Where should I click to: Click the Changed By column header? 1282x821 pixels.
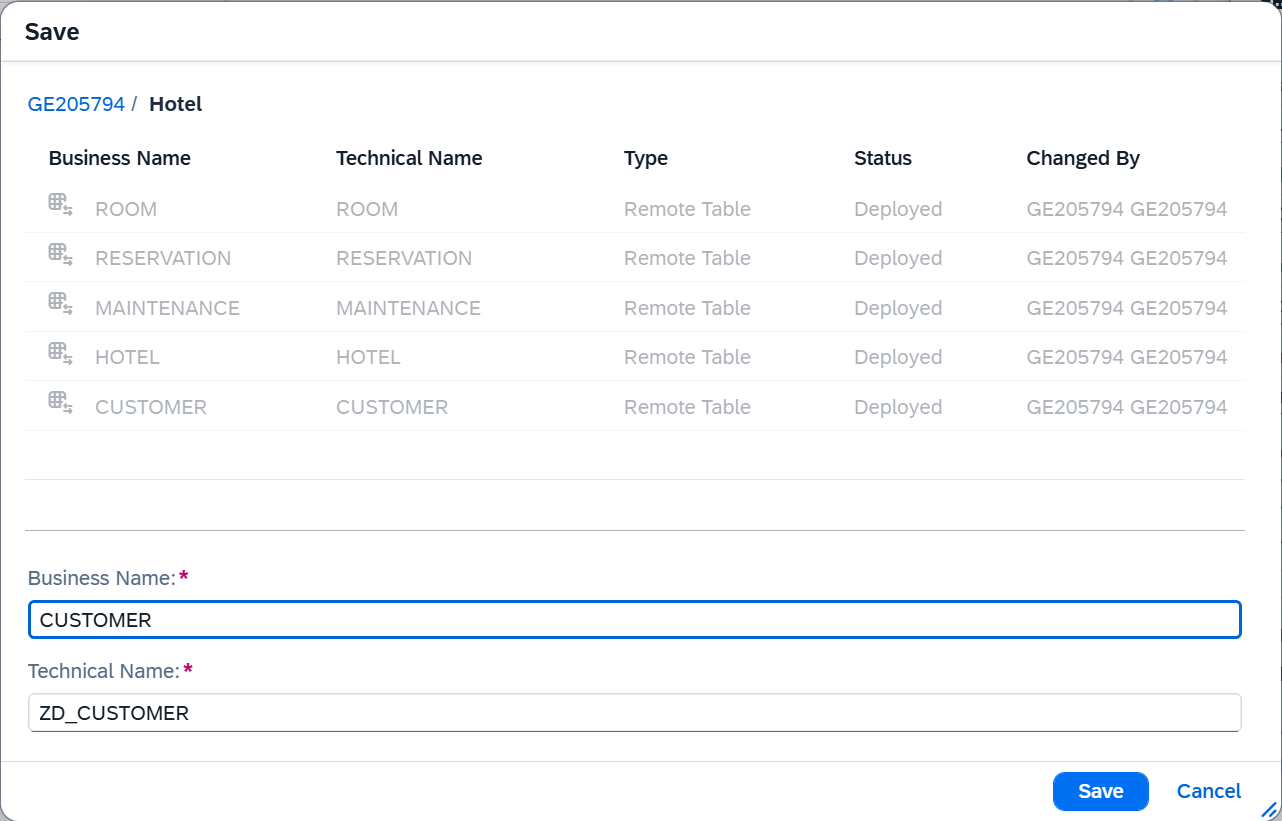pyautogui.click(x=1083, y=158)
